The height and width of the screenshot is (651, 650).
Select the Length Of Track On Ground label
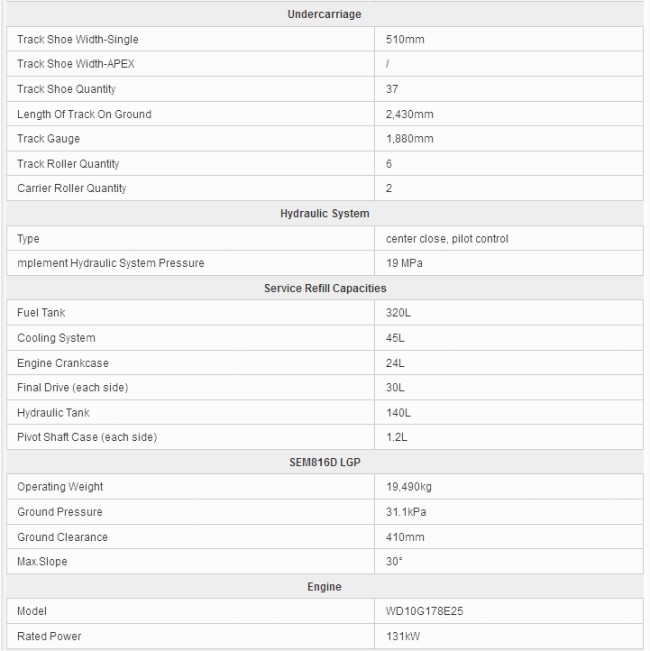[84, 114]
